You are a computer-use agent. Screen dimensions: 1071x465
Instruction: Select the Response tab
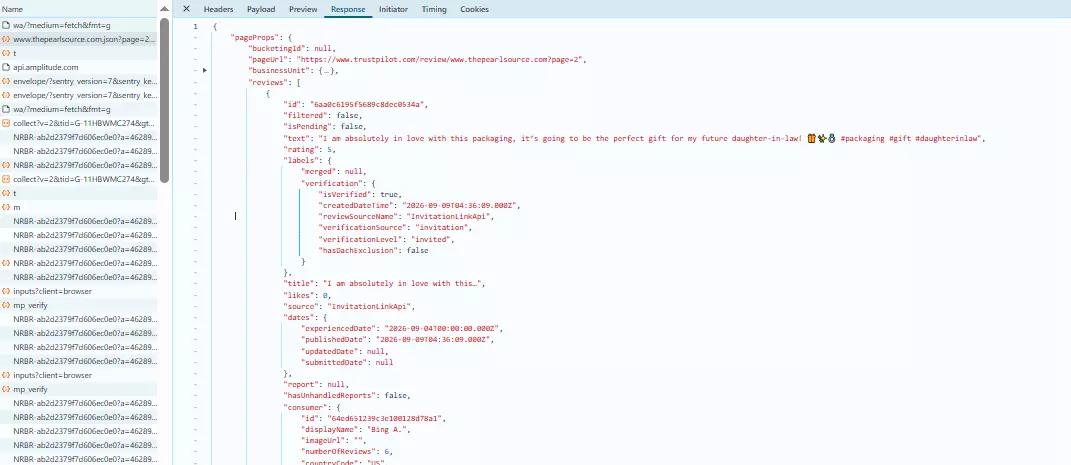coord(348,10)
